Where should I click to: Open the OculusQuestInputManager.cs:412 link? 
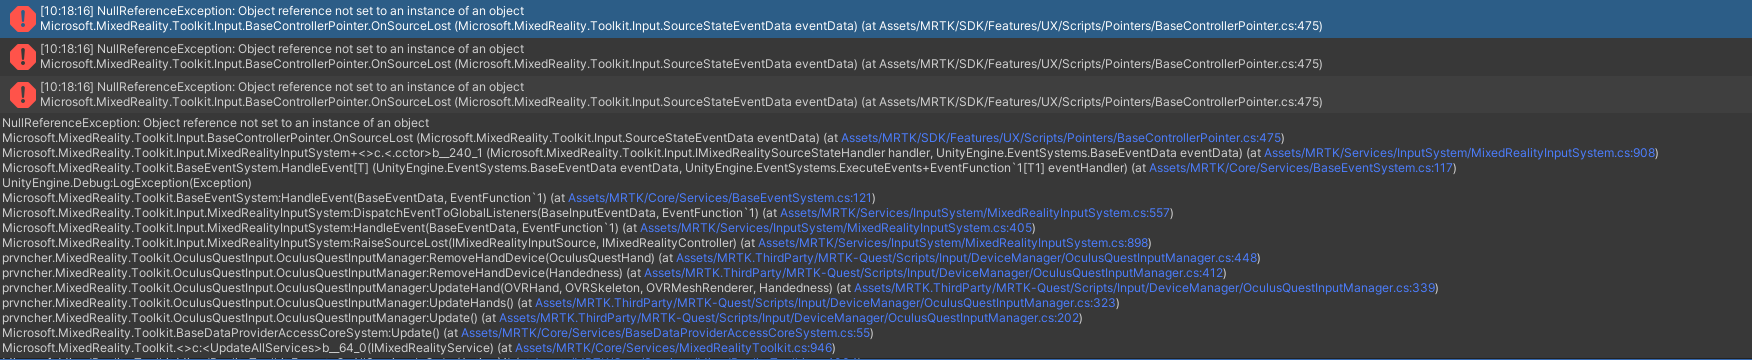(x=934, y=273)
